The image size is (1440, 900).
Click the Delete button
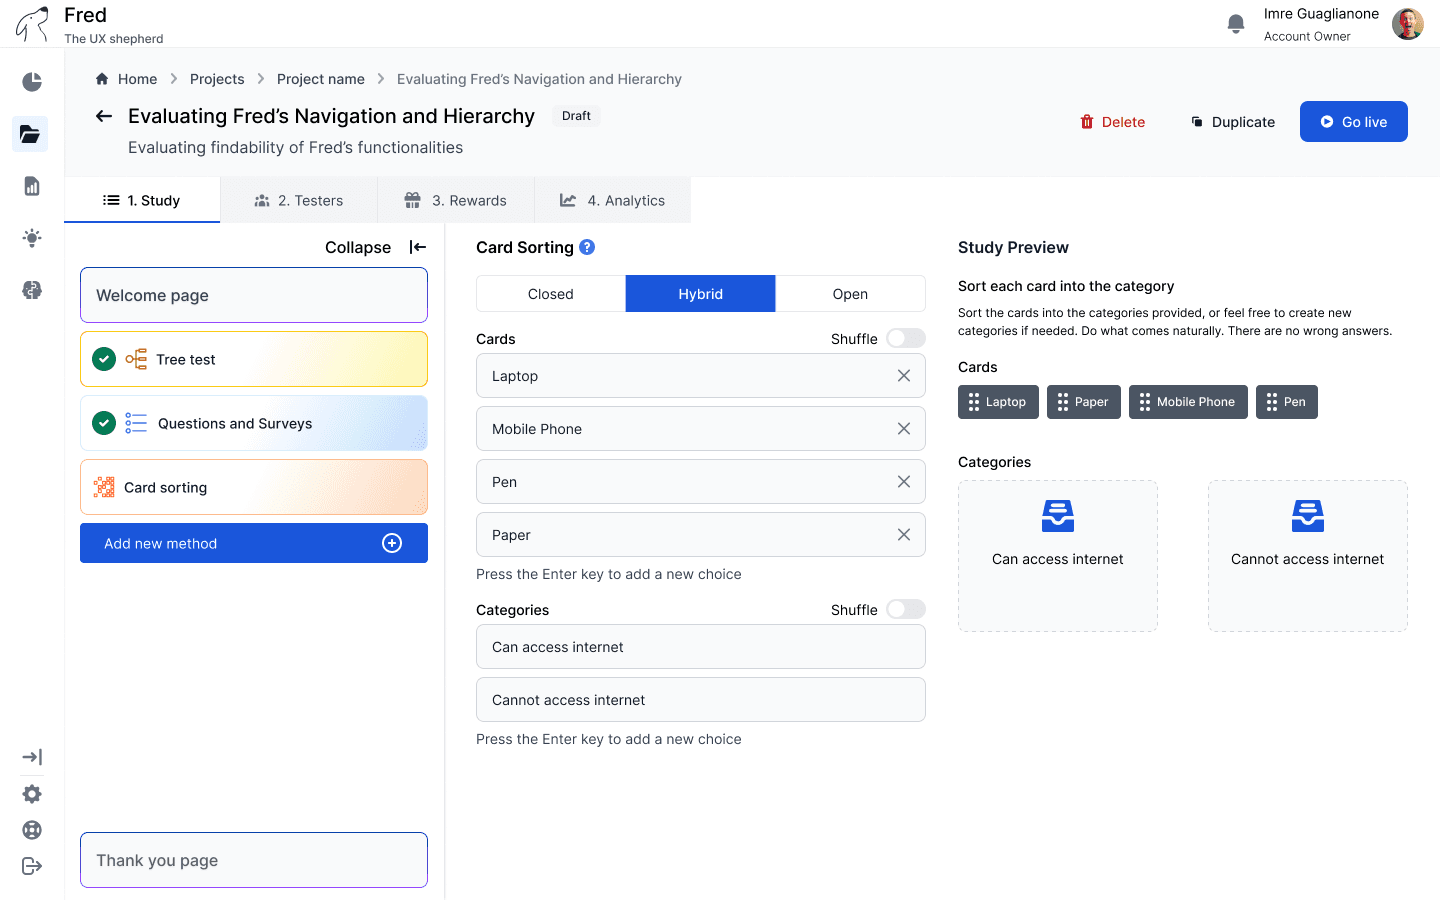(1113, 122)
